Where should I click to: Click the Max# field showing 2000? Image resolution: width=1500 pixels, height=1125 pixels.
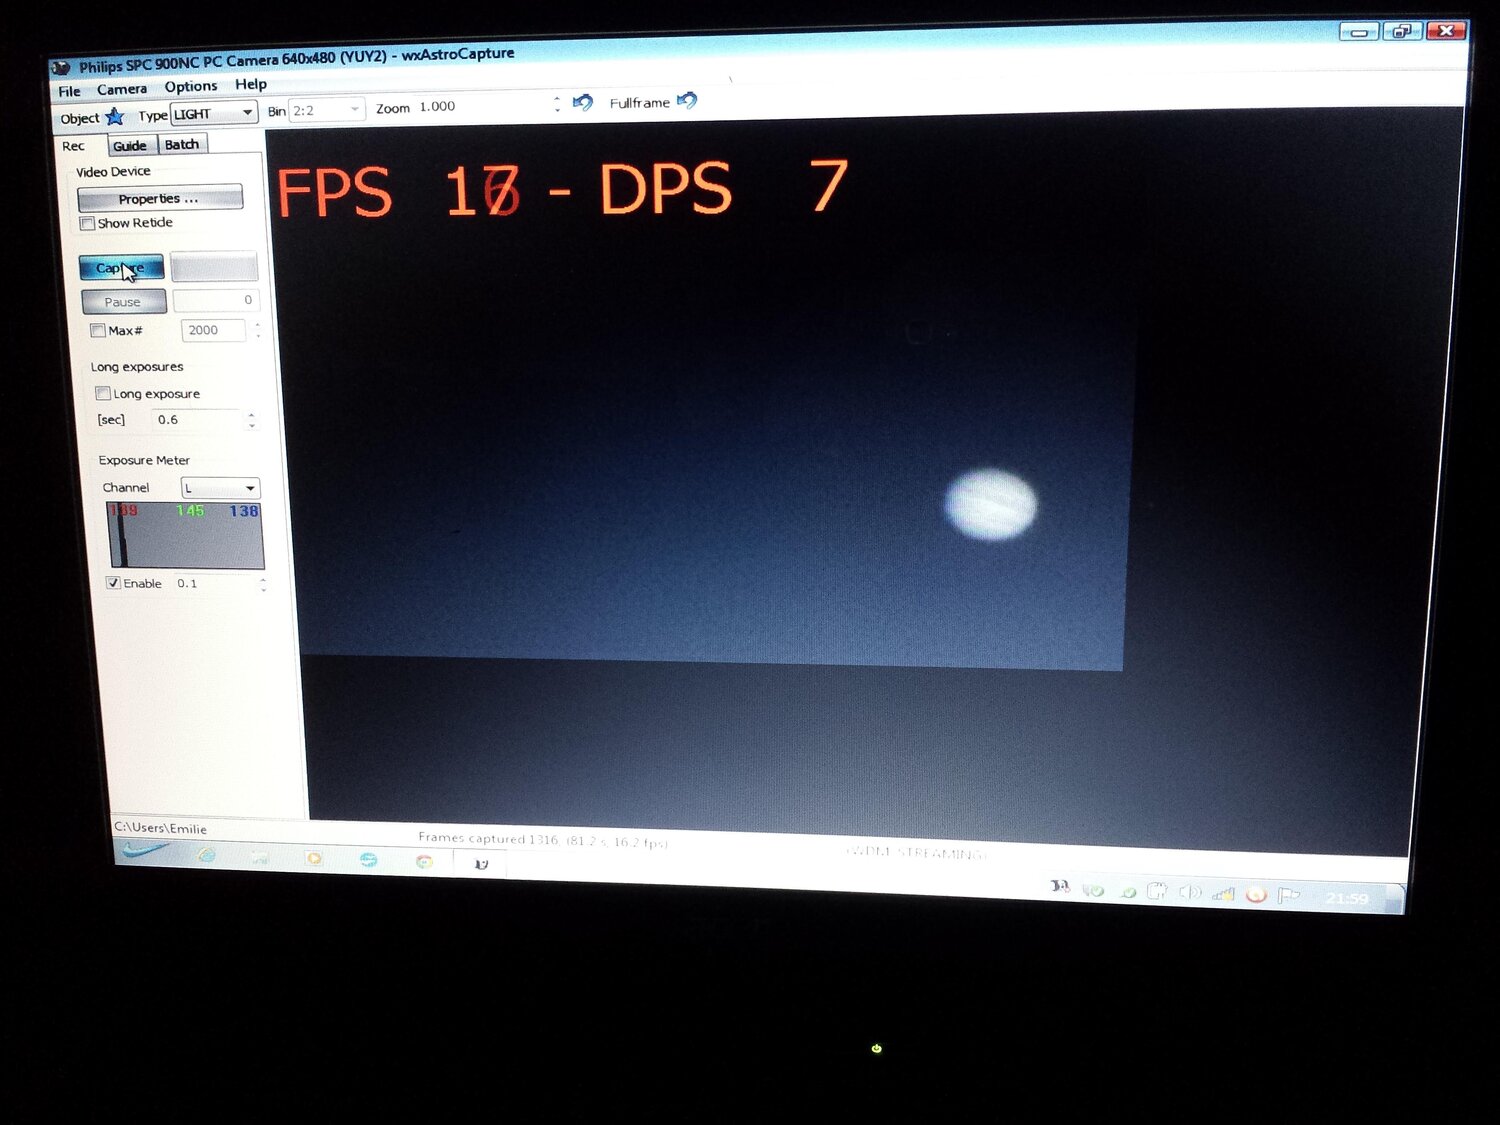click(x=213, y=330)
